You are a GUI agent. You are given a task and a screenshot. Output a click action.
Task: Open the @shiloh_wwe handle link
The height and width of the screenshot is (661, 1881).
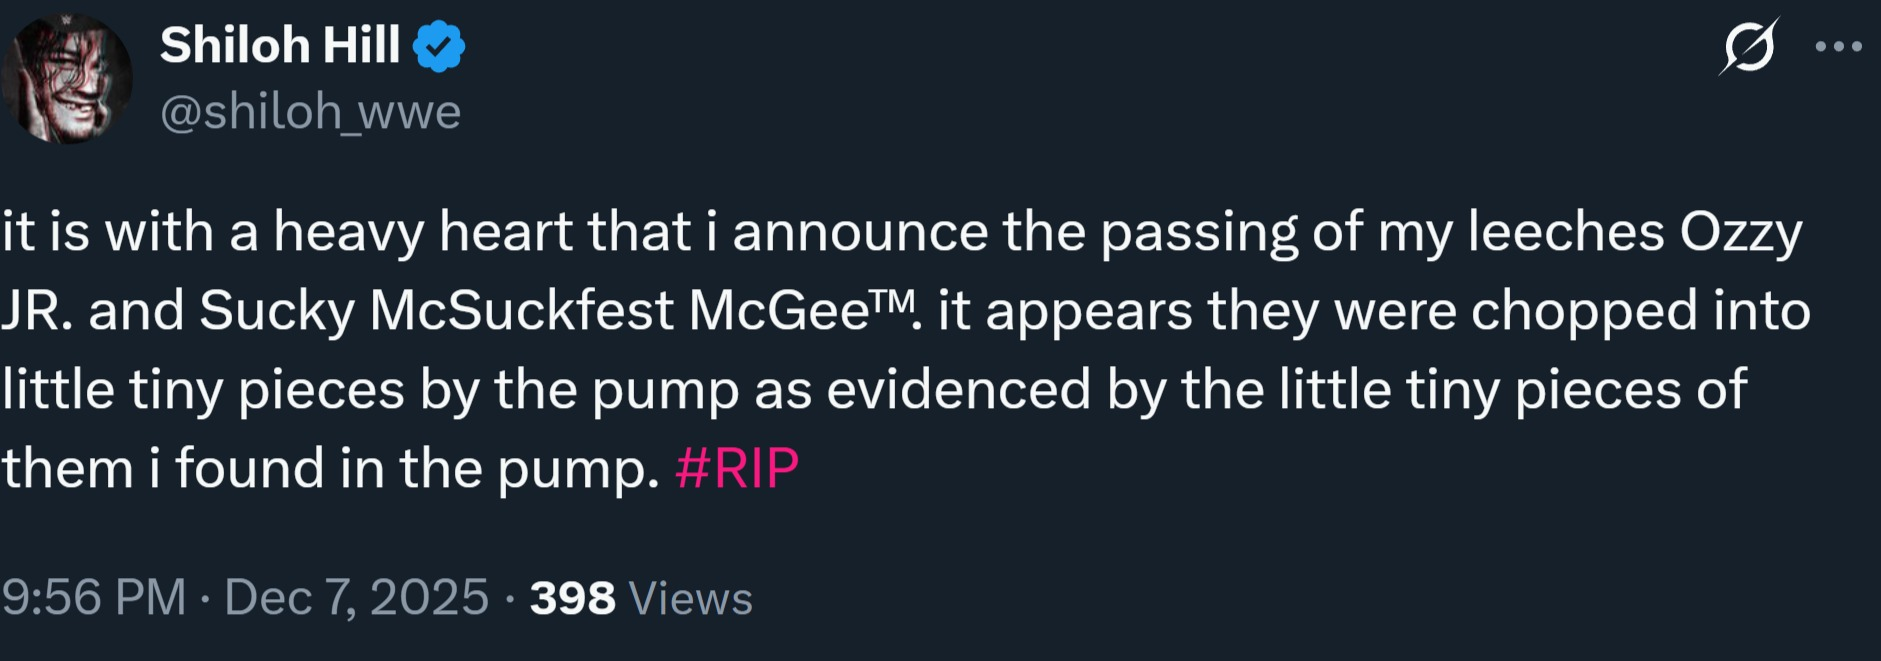click(311, 112)
